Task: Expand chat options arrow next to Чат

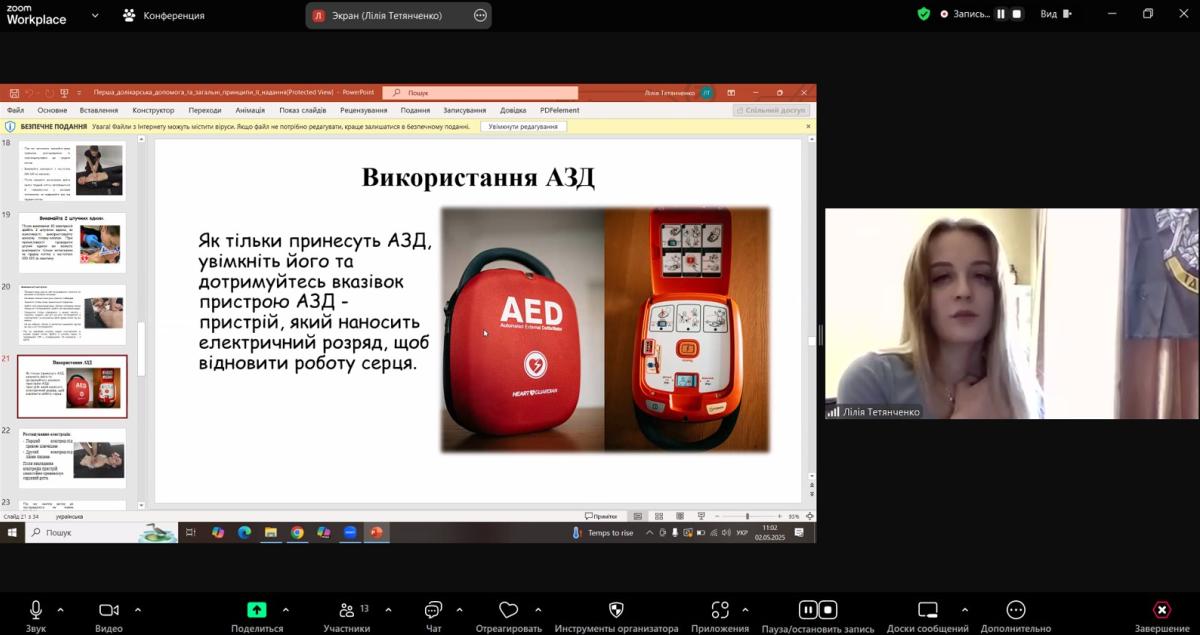Action: [x=460, y=608]
